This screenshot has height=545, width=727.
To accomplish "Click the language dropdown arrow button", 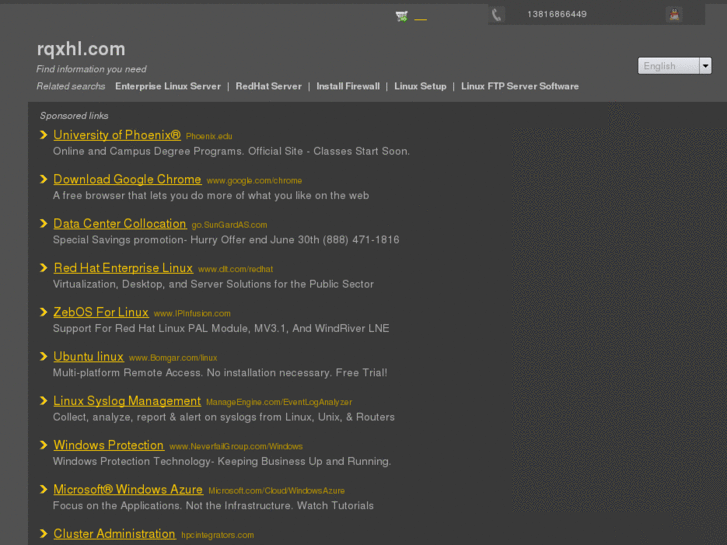I will 705,66.
